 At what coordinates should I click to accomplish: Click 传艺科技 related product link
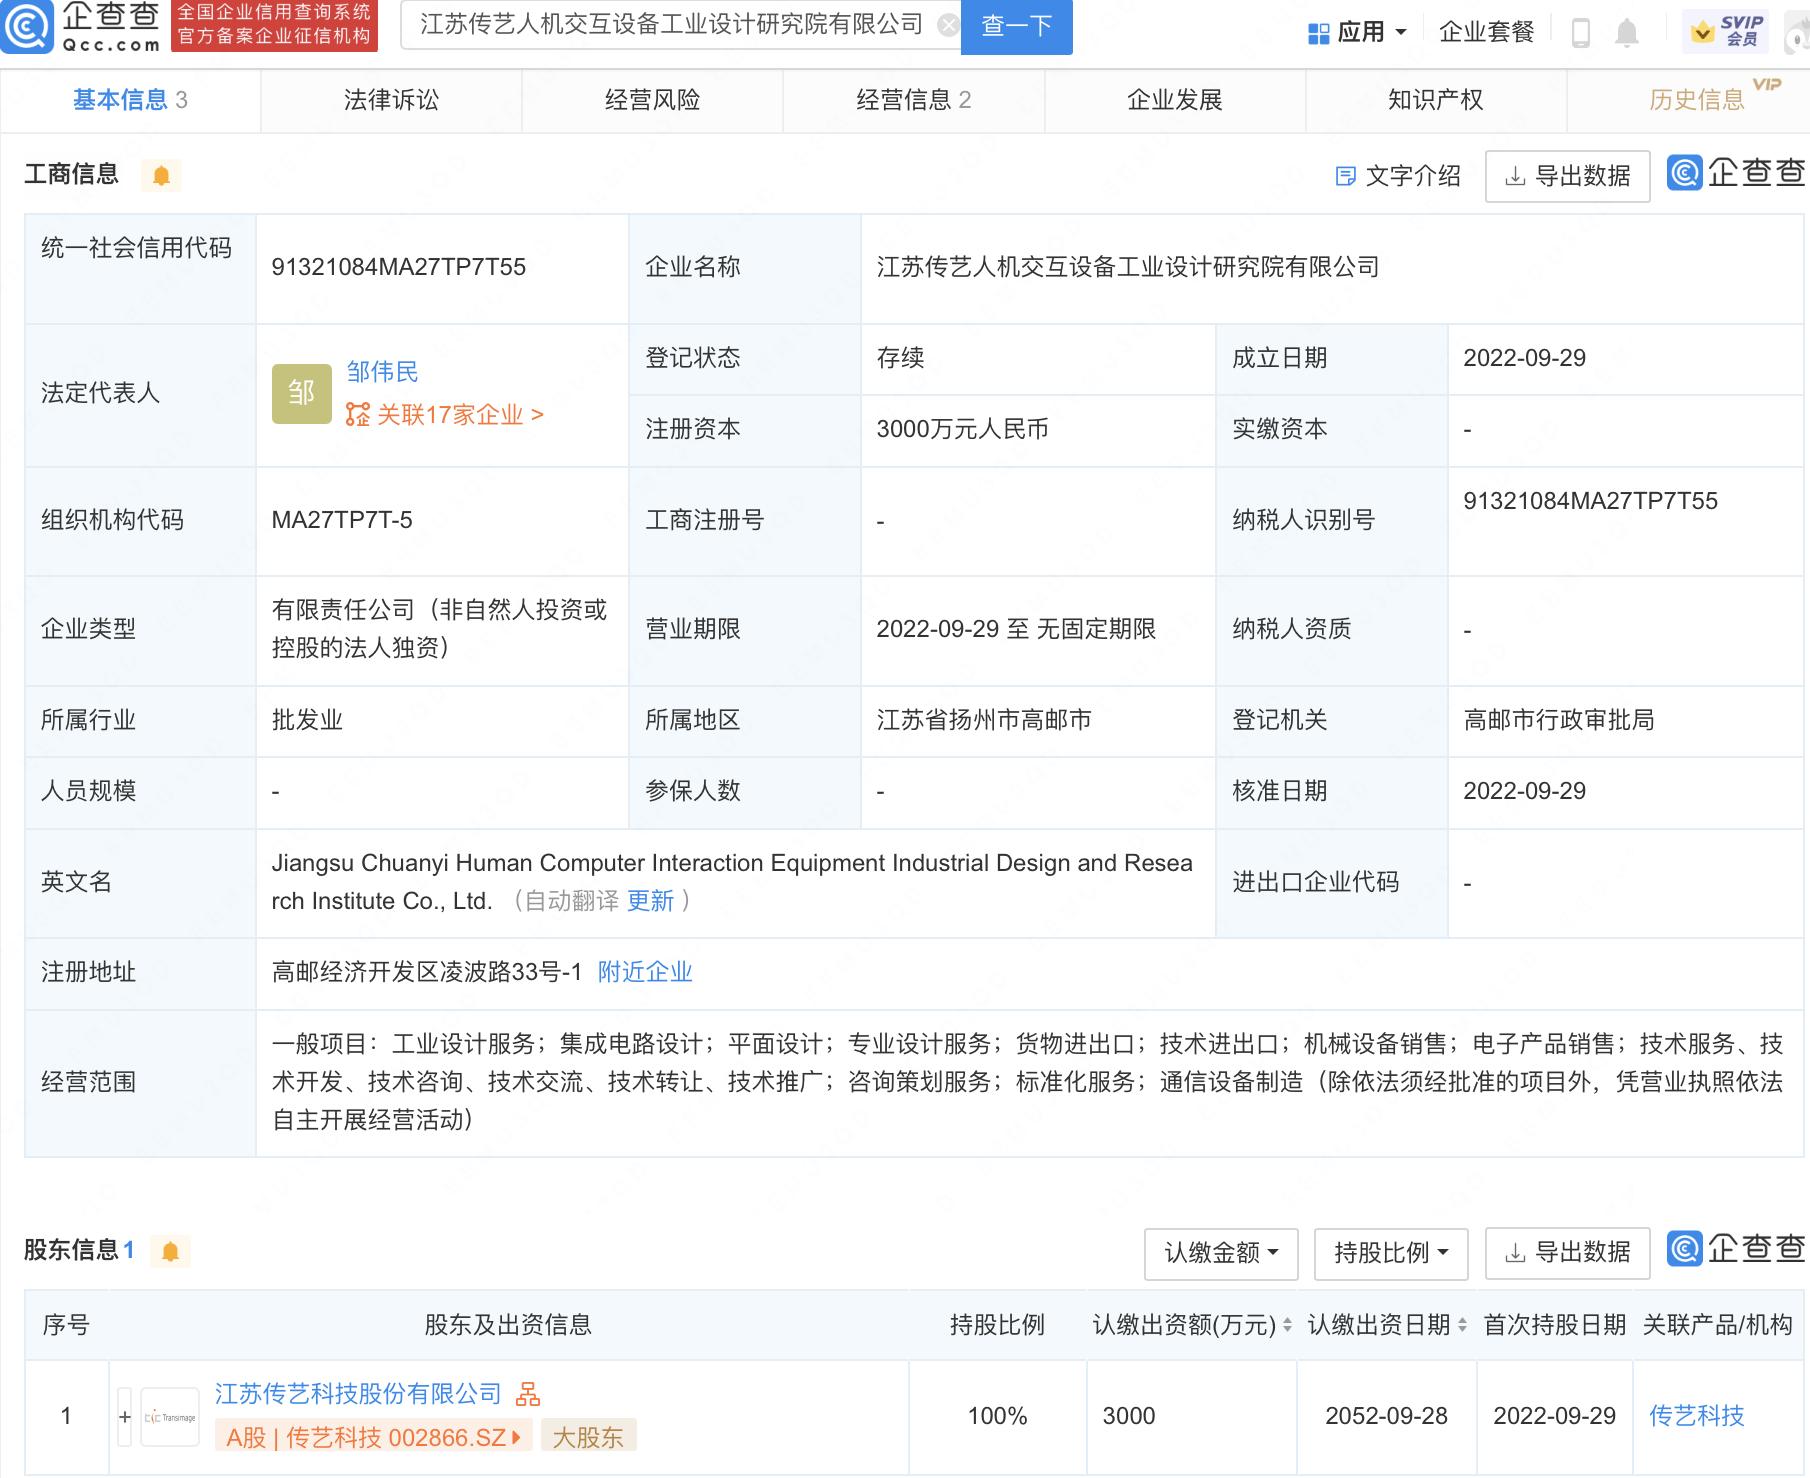pyautogui.click(x=1696, y=1416)
